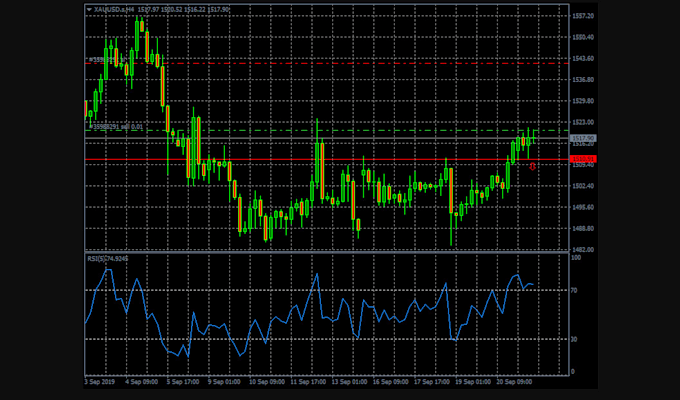Click the 16 Sep 09:00 time label
The height and width of the screenshot is (400, 680).
(390, 382)
